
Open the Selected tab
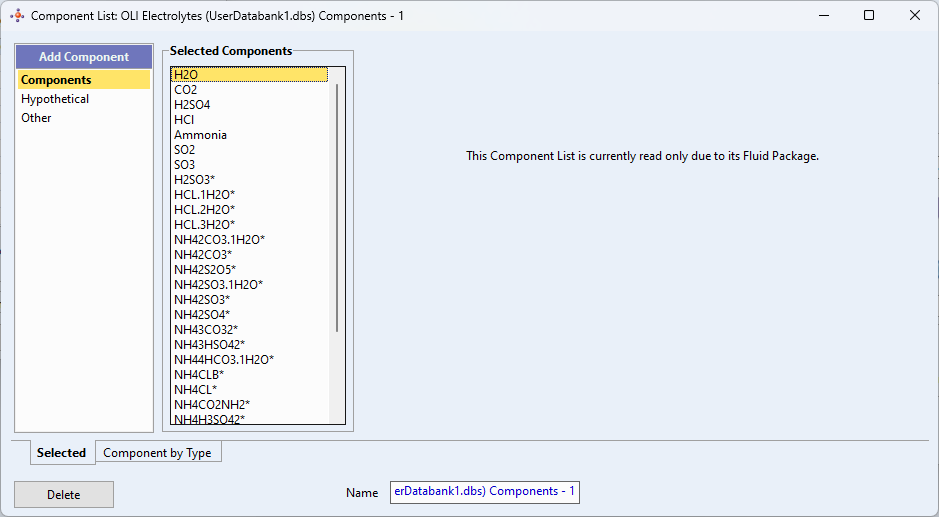point(62,453)
